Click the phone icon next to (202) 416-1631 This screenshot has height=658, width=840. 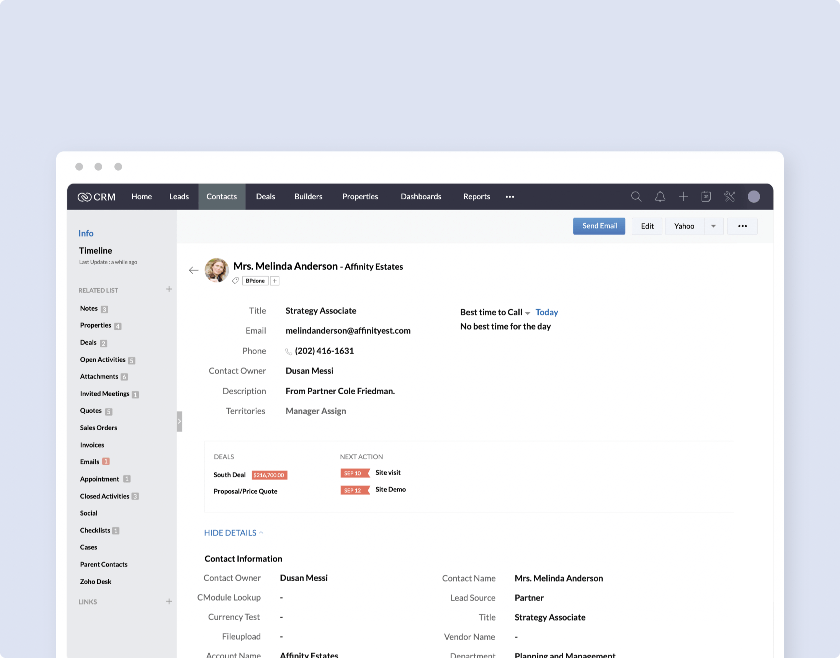point(289,352)
